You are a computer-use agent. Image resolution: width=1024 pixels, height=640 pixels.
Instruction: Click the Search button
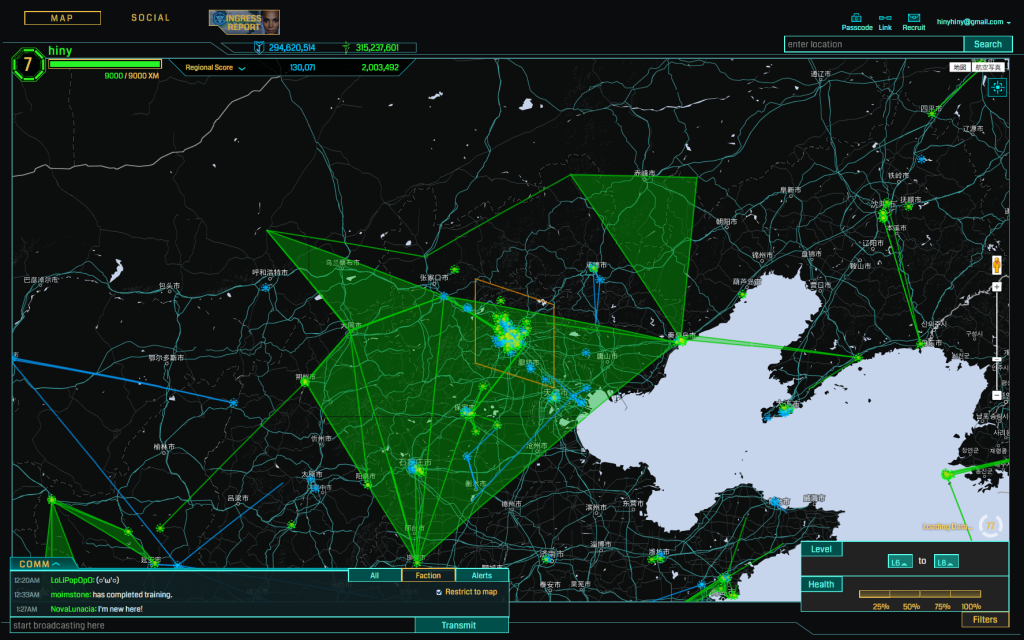coord(987,44)
